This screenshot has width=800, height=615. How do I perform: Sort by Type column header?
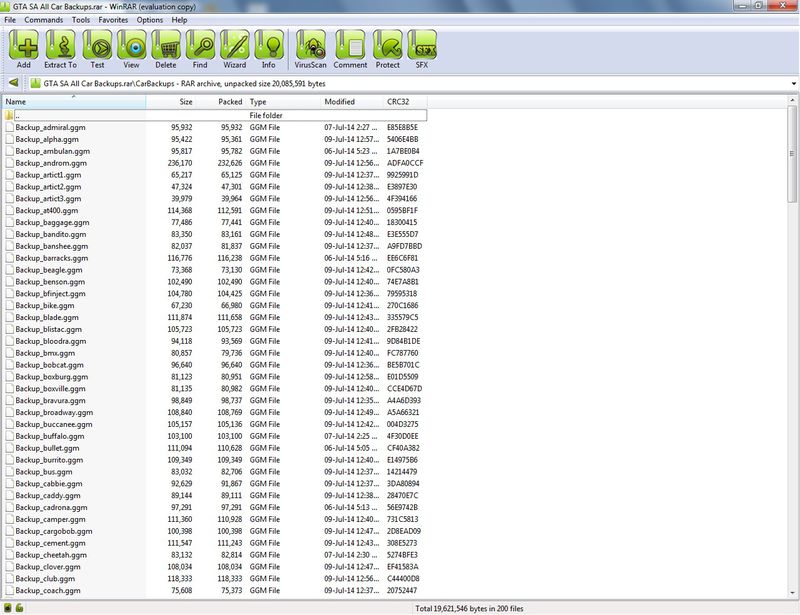click(x=284, y=102)
